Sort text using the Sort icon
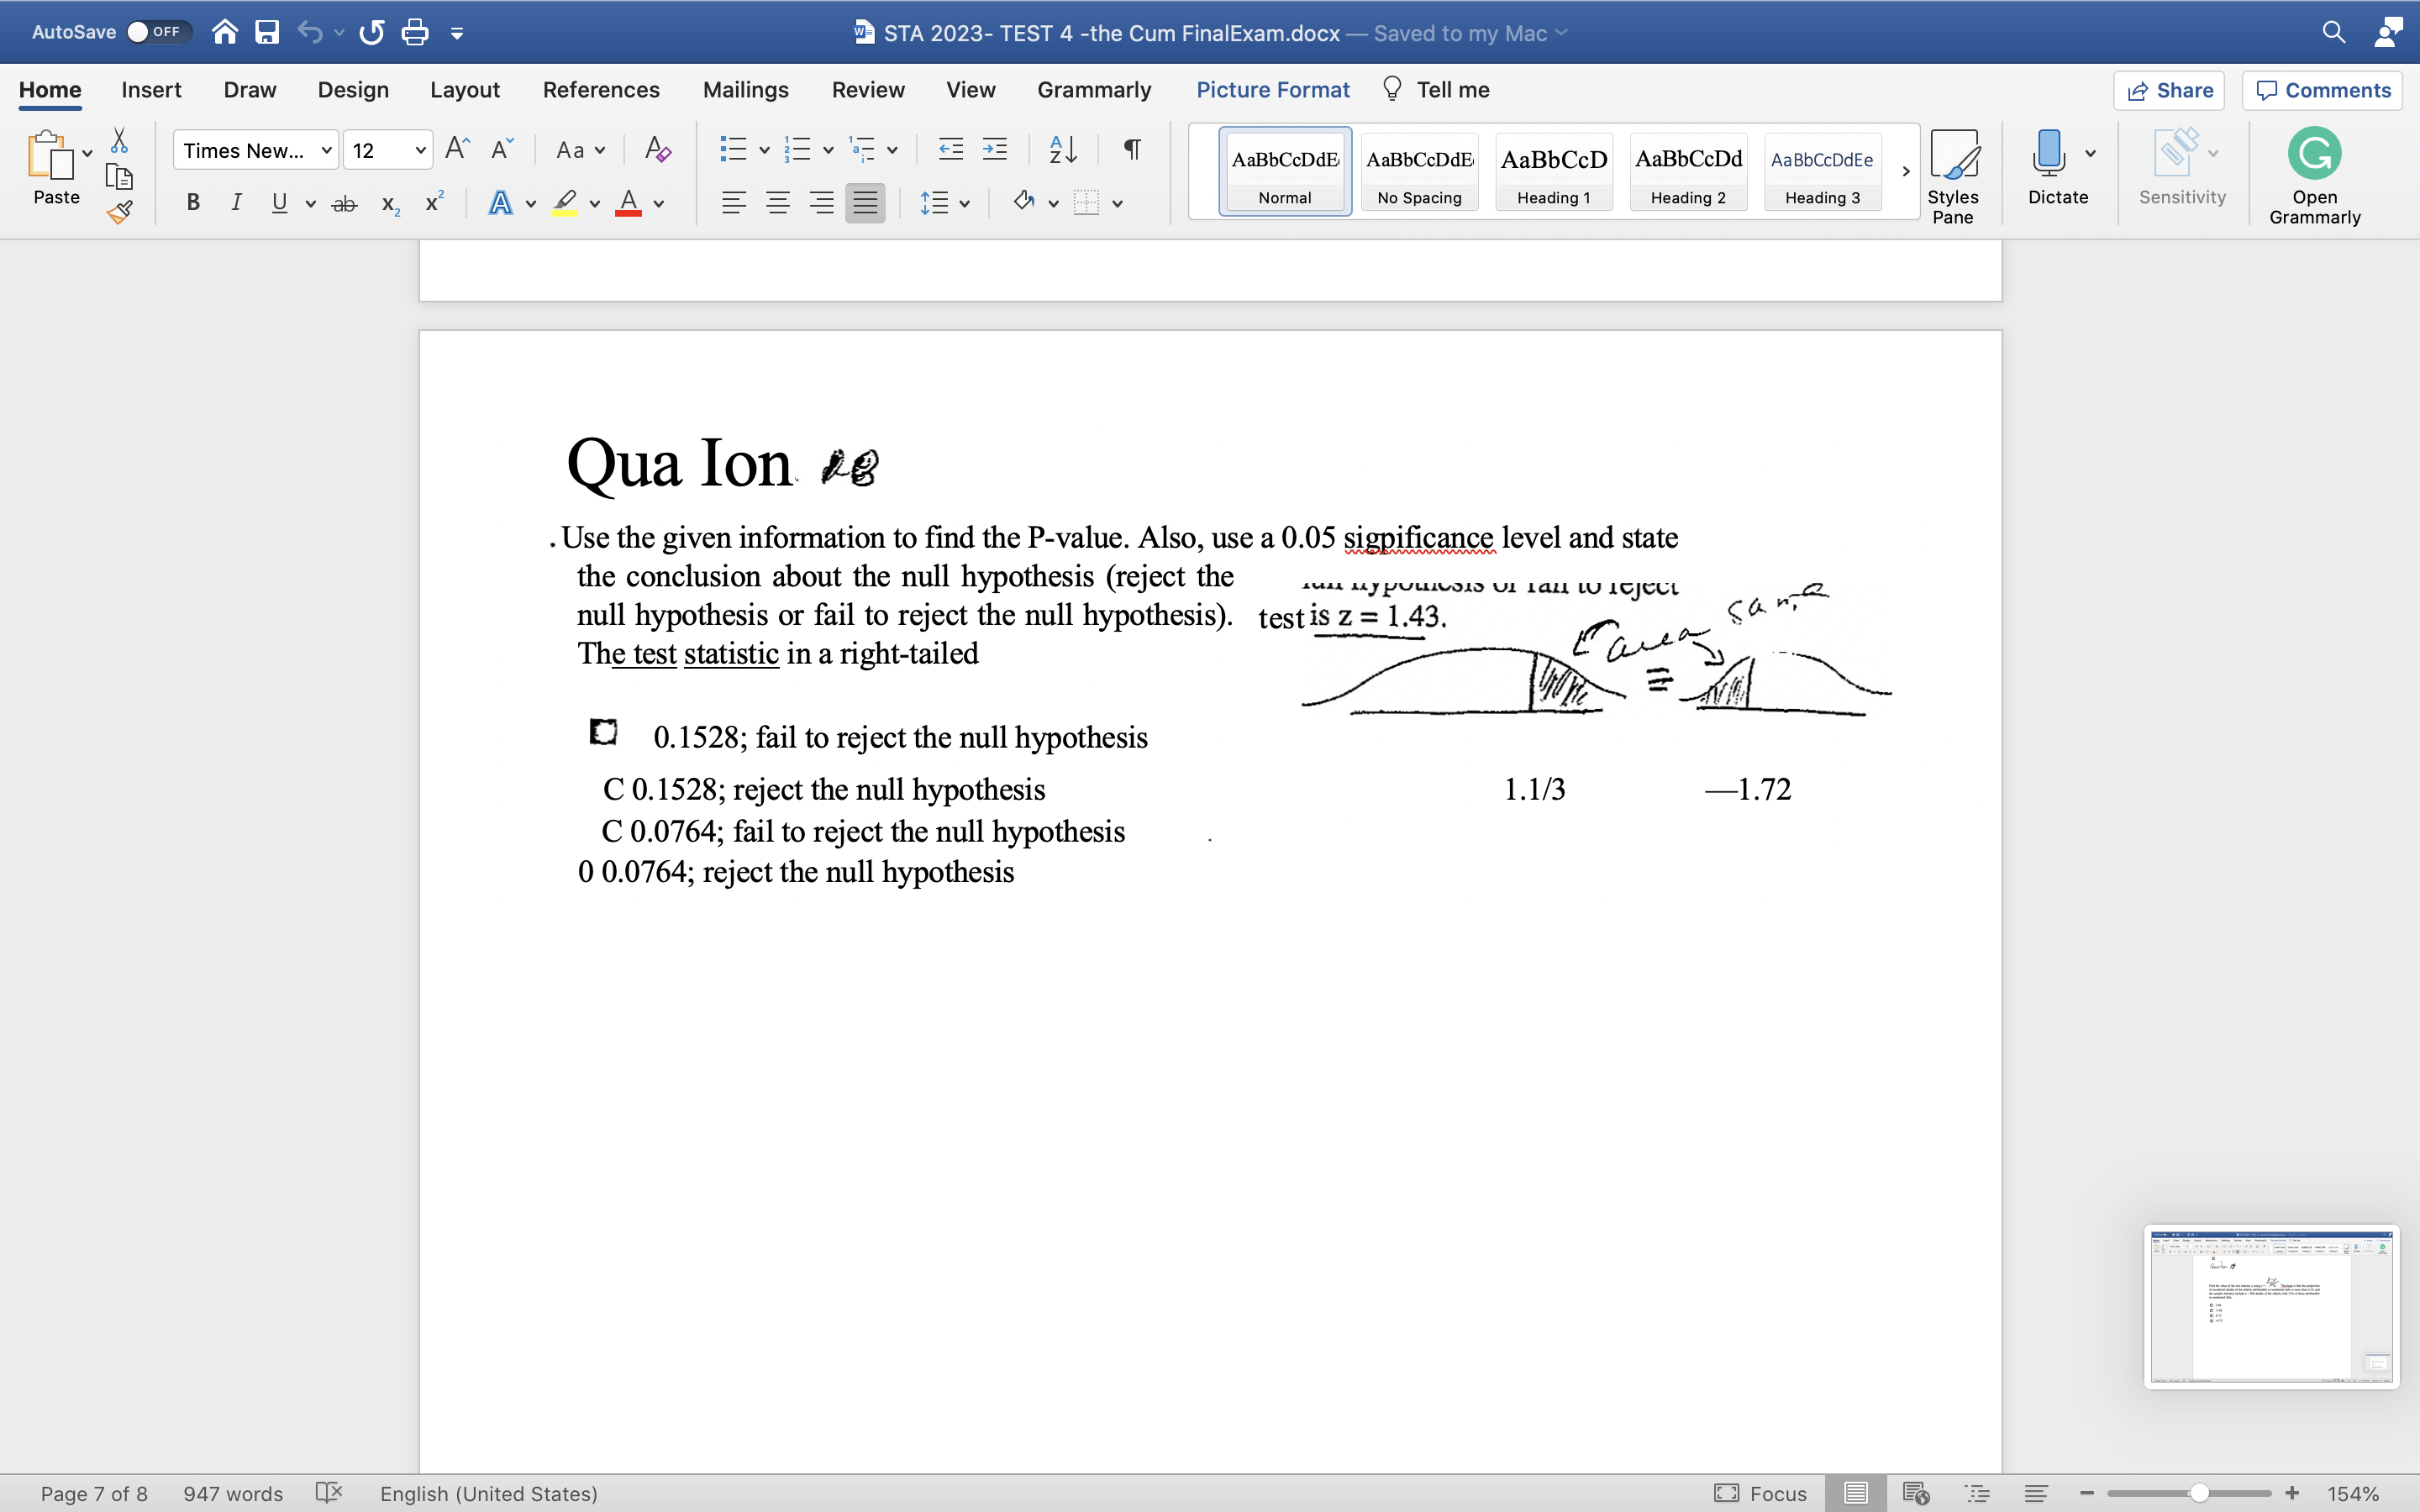This screenshot has width=2420, height=1512. pos(1062,149)
